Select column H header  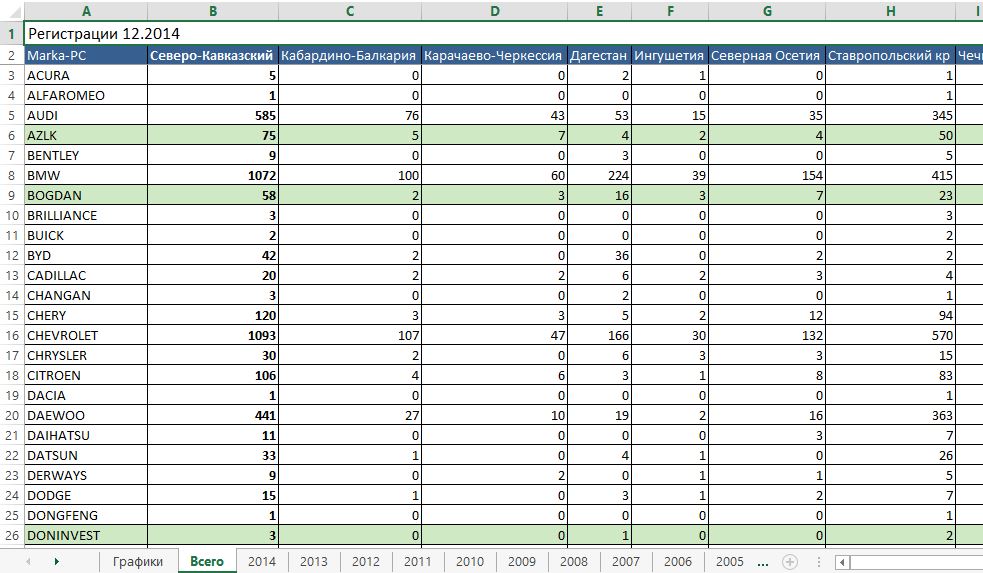coord(890,11)
